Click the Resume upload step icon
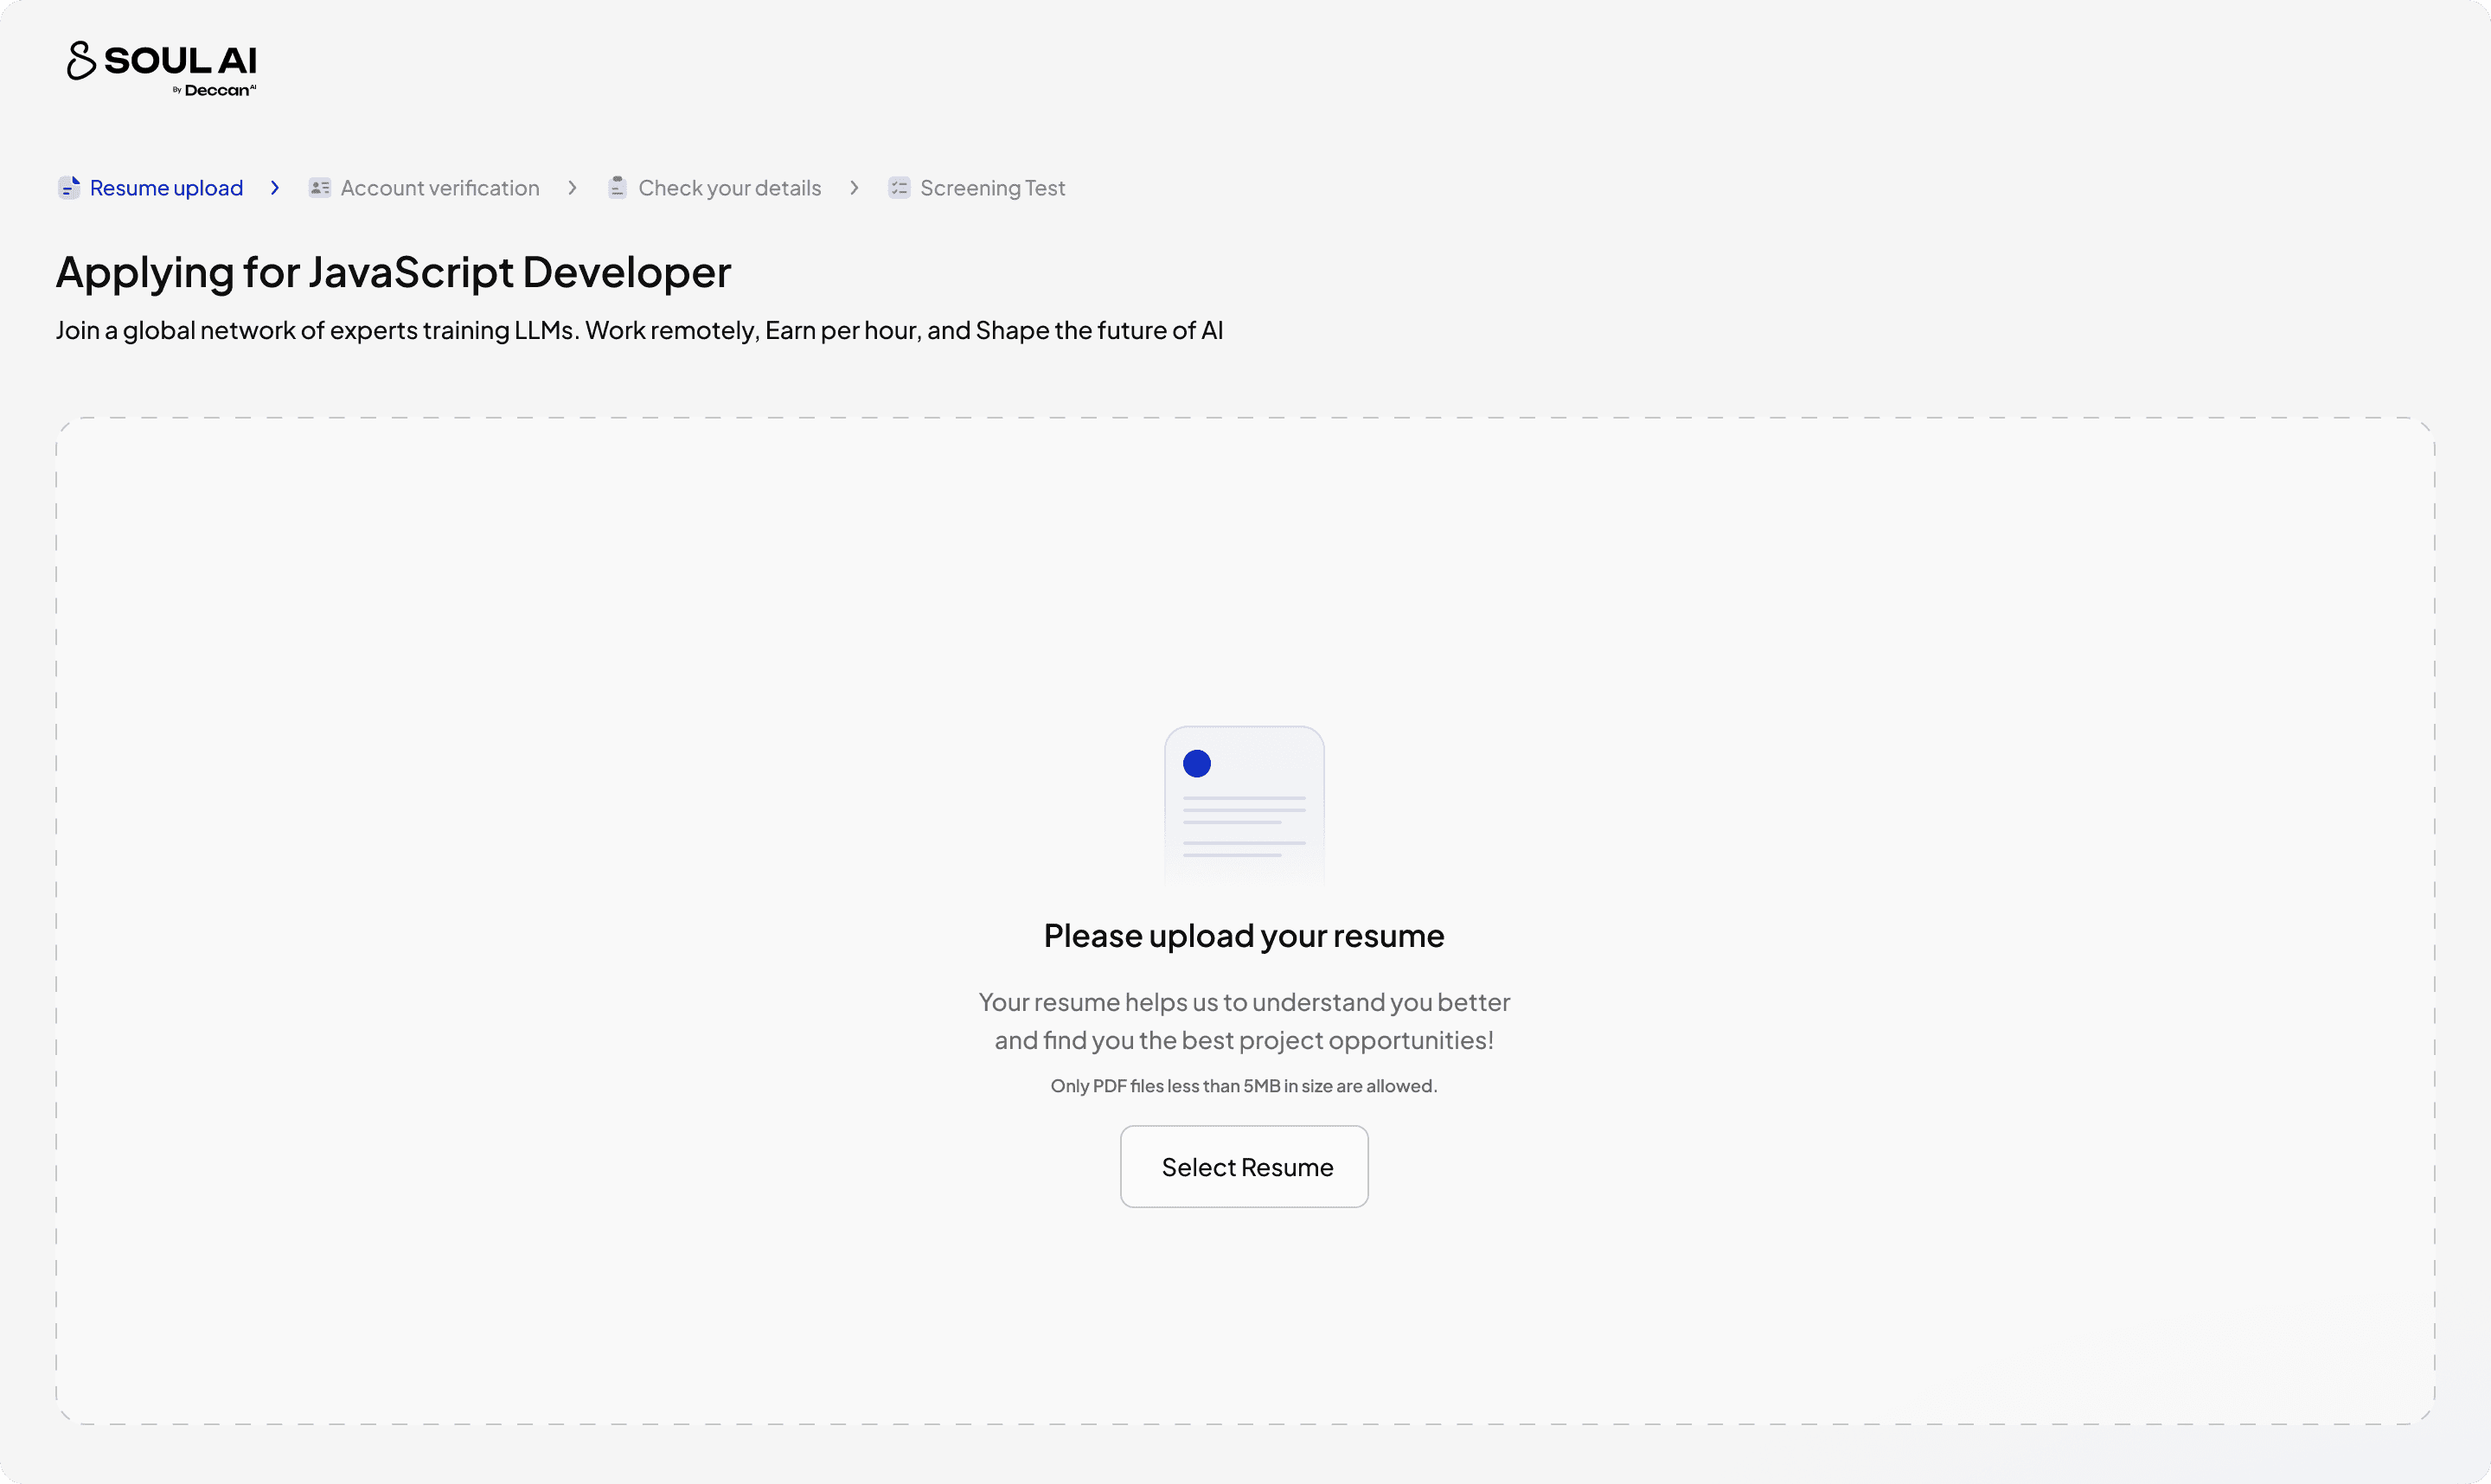Image resolution: width=2491 pixels, height=1484 pixels. [69, 188]
